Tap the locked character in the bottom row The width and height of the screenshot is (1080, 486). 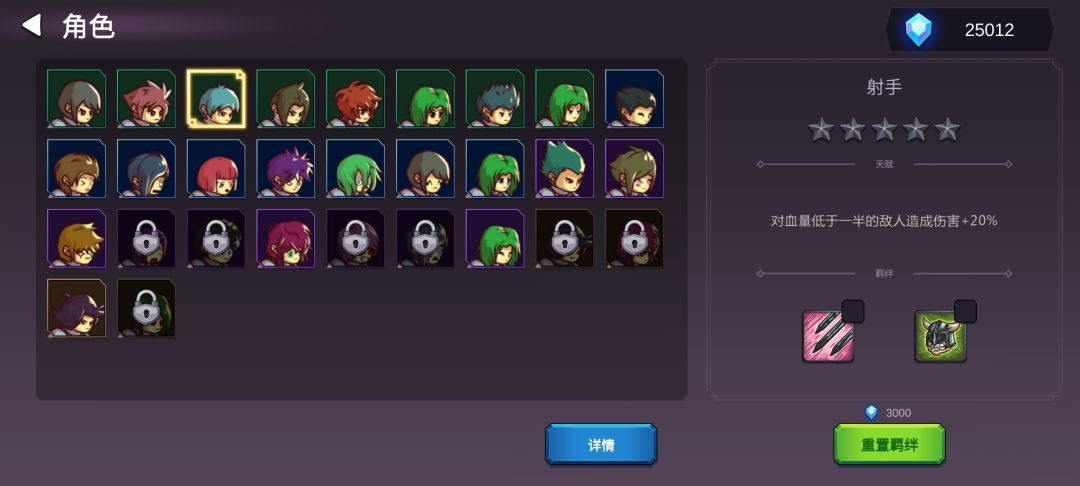pyautogui.click(x=146, y=308)
